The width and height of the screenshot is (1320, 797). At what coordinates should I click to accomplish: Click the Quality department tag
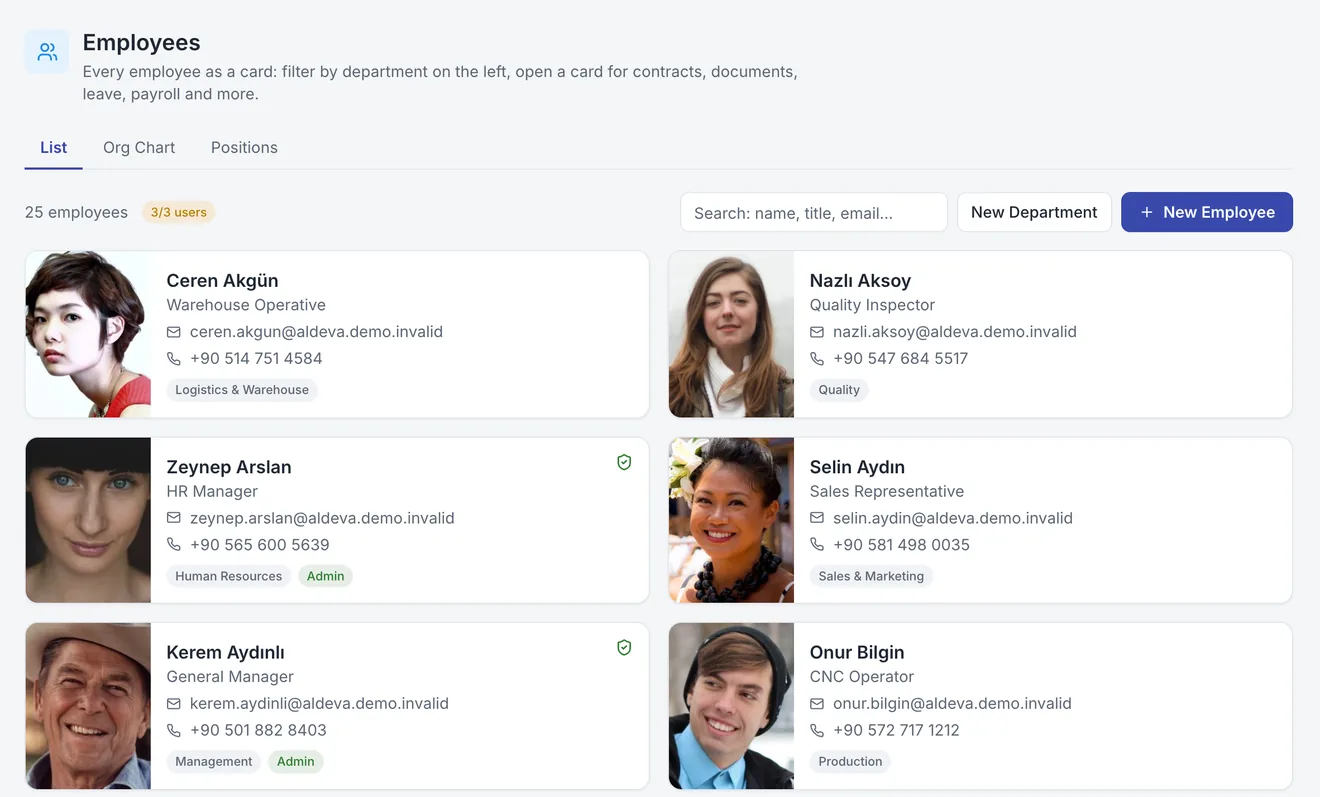[x=839, y=390]
